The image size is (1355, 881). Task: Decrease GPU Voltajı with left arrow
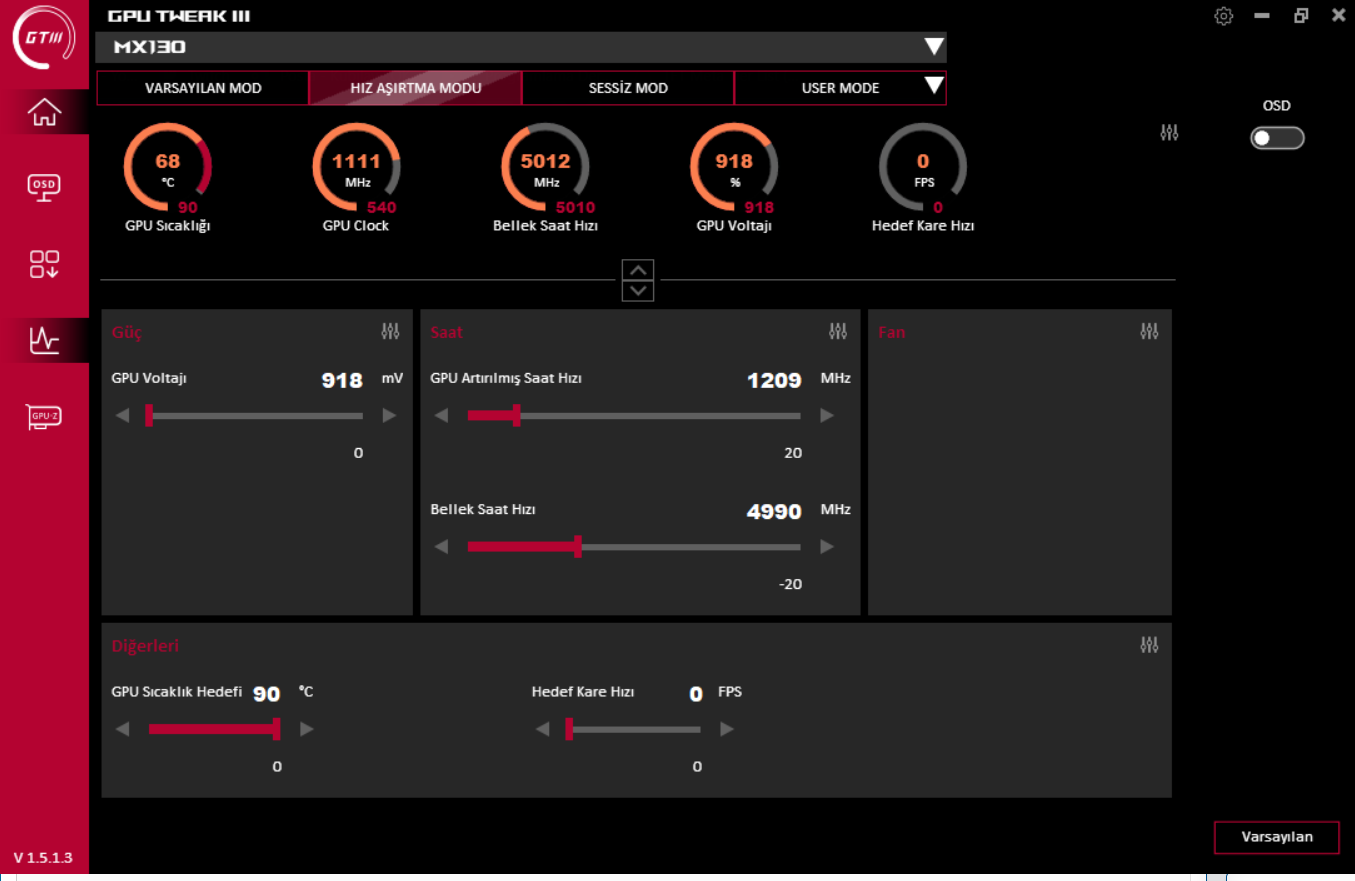point(122,416)
